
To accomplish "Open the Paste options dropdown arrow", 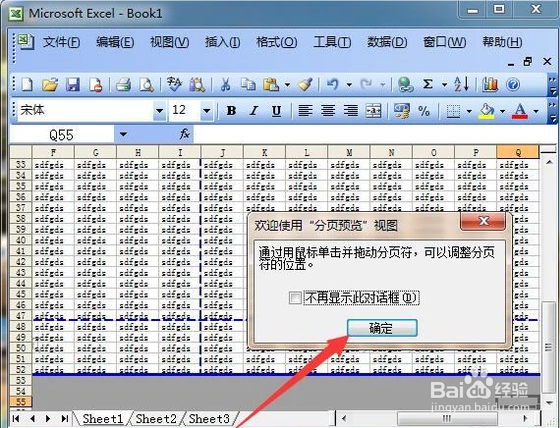I will coord(288,85).
